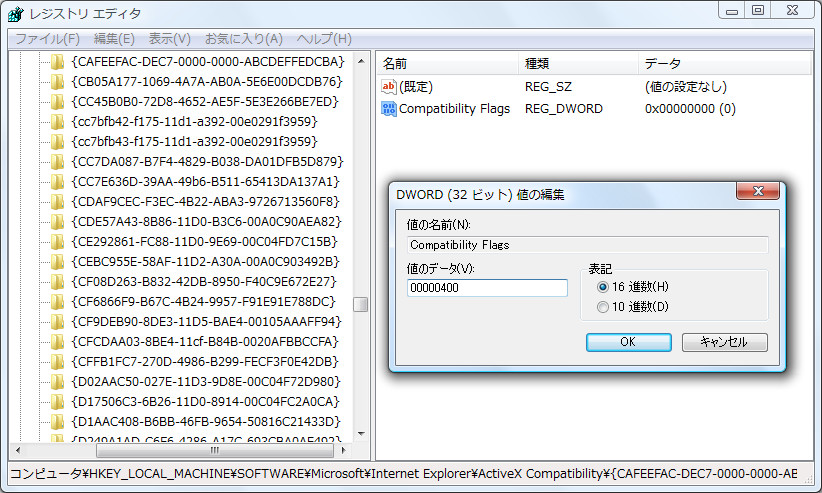The image size is (822, 493).
Task: Click the DWORD icon for Compatibility Flags
Action: 388,109
